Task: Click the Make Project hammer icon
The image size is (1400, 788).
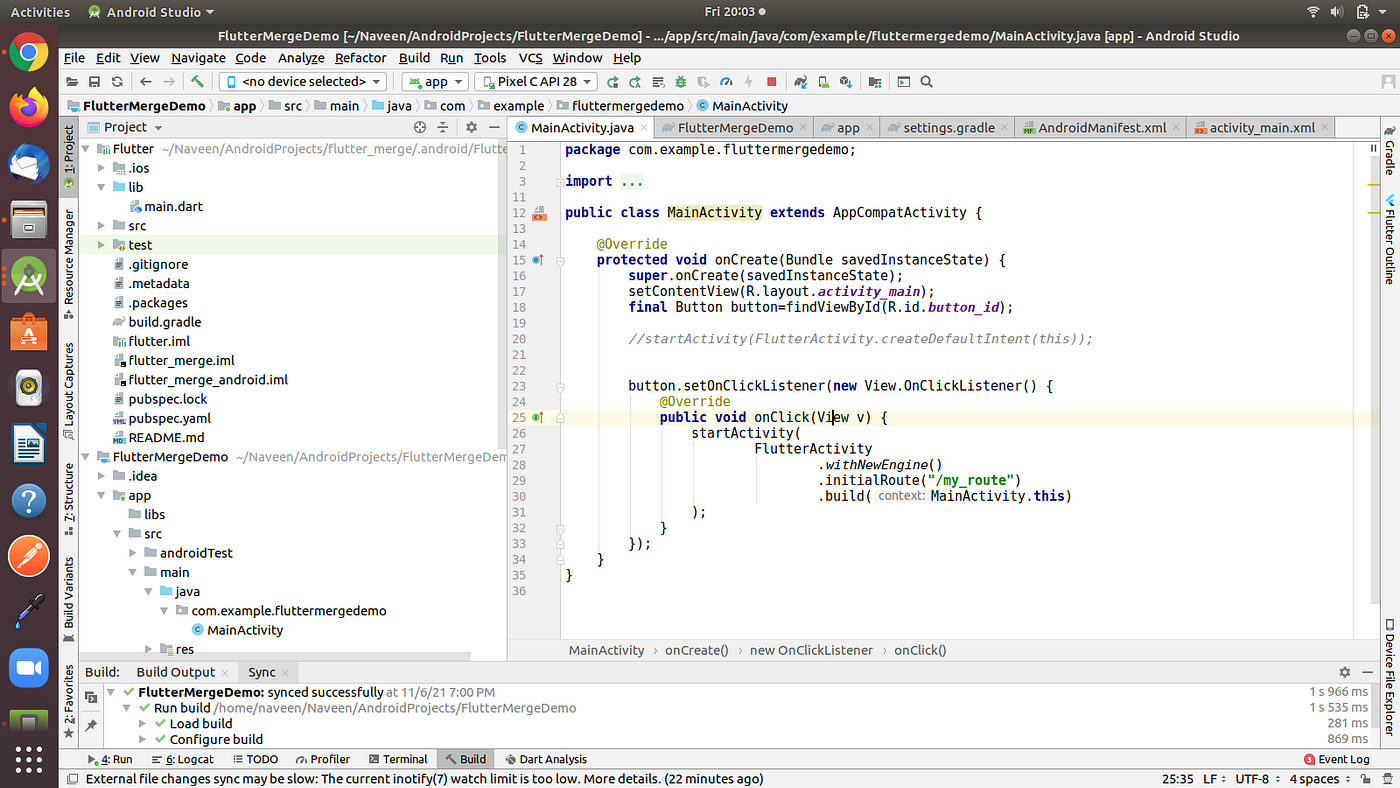Action: (198, 82)
